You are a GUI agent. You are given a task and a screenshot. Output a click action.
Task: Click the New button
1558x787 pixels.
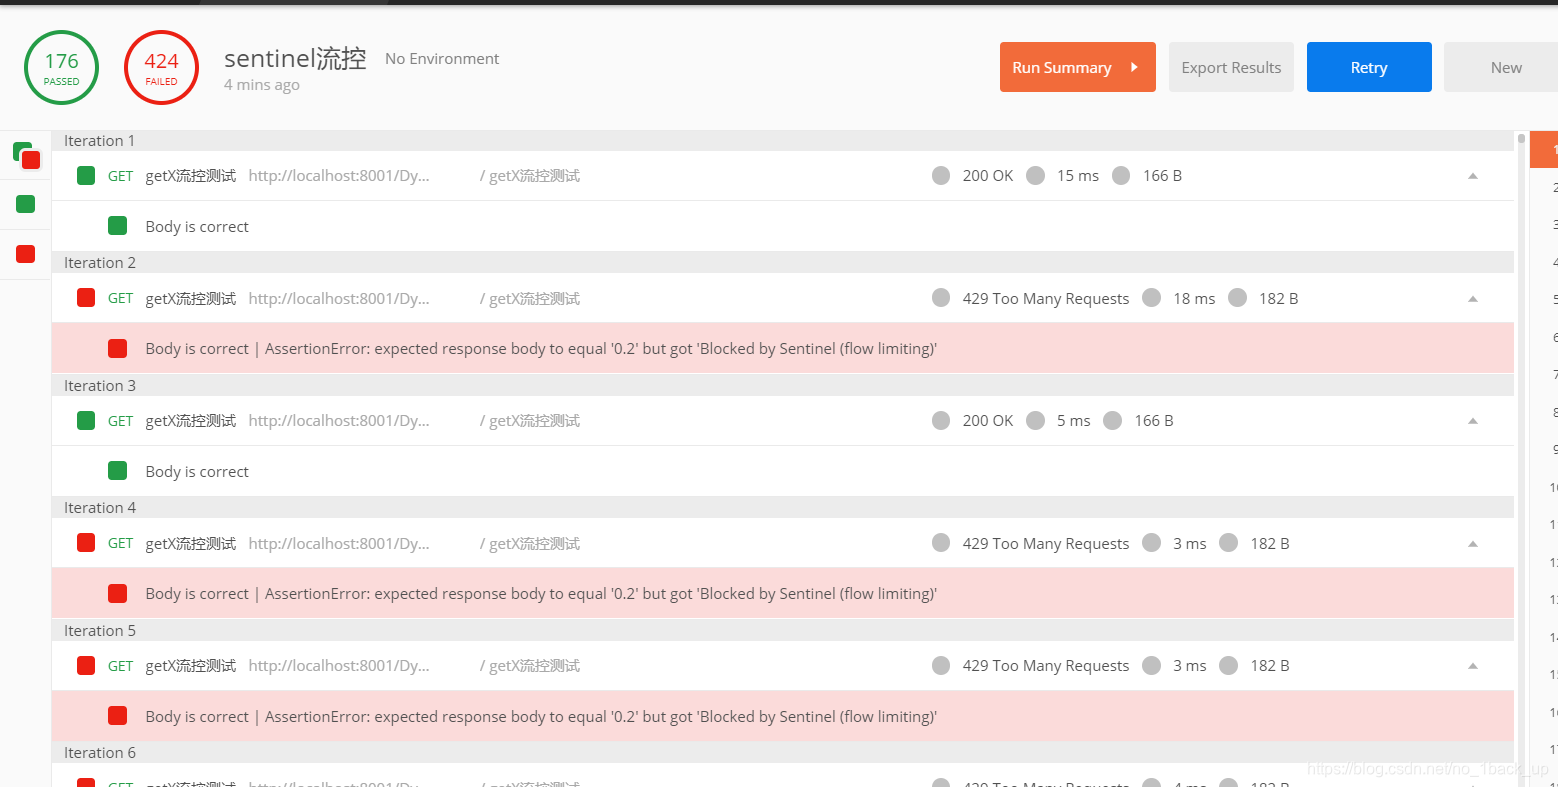point(1501,67)
